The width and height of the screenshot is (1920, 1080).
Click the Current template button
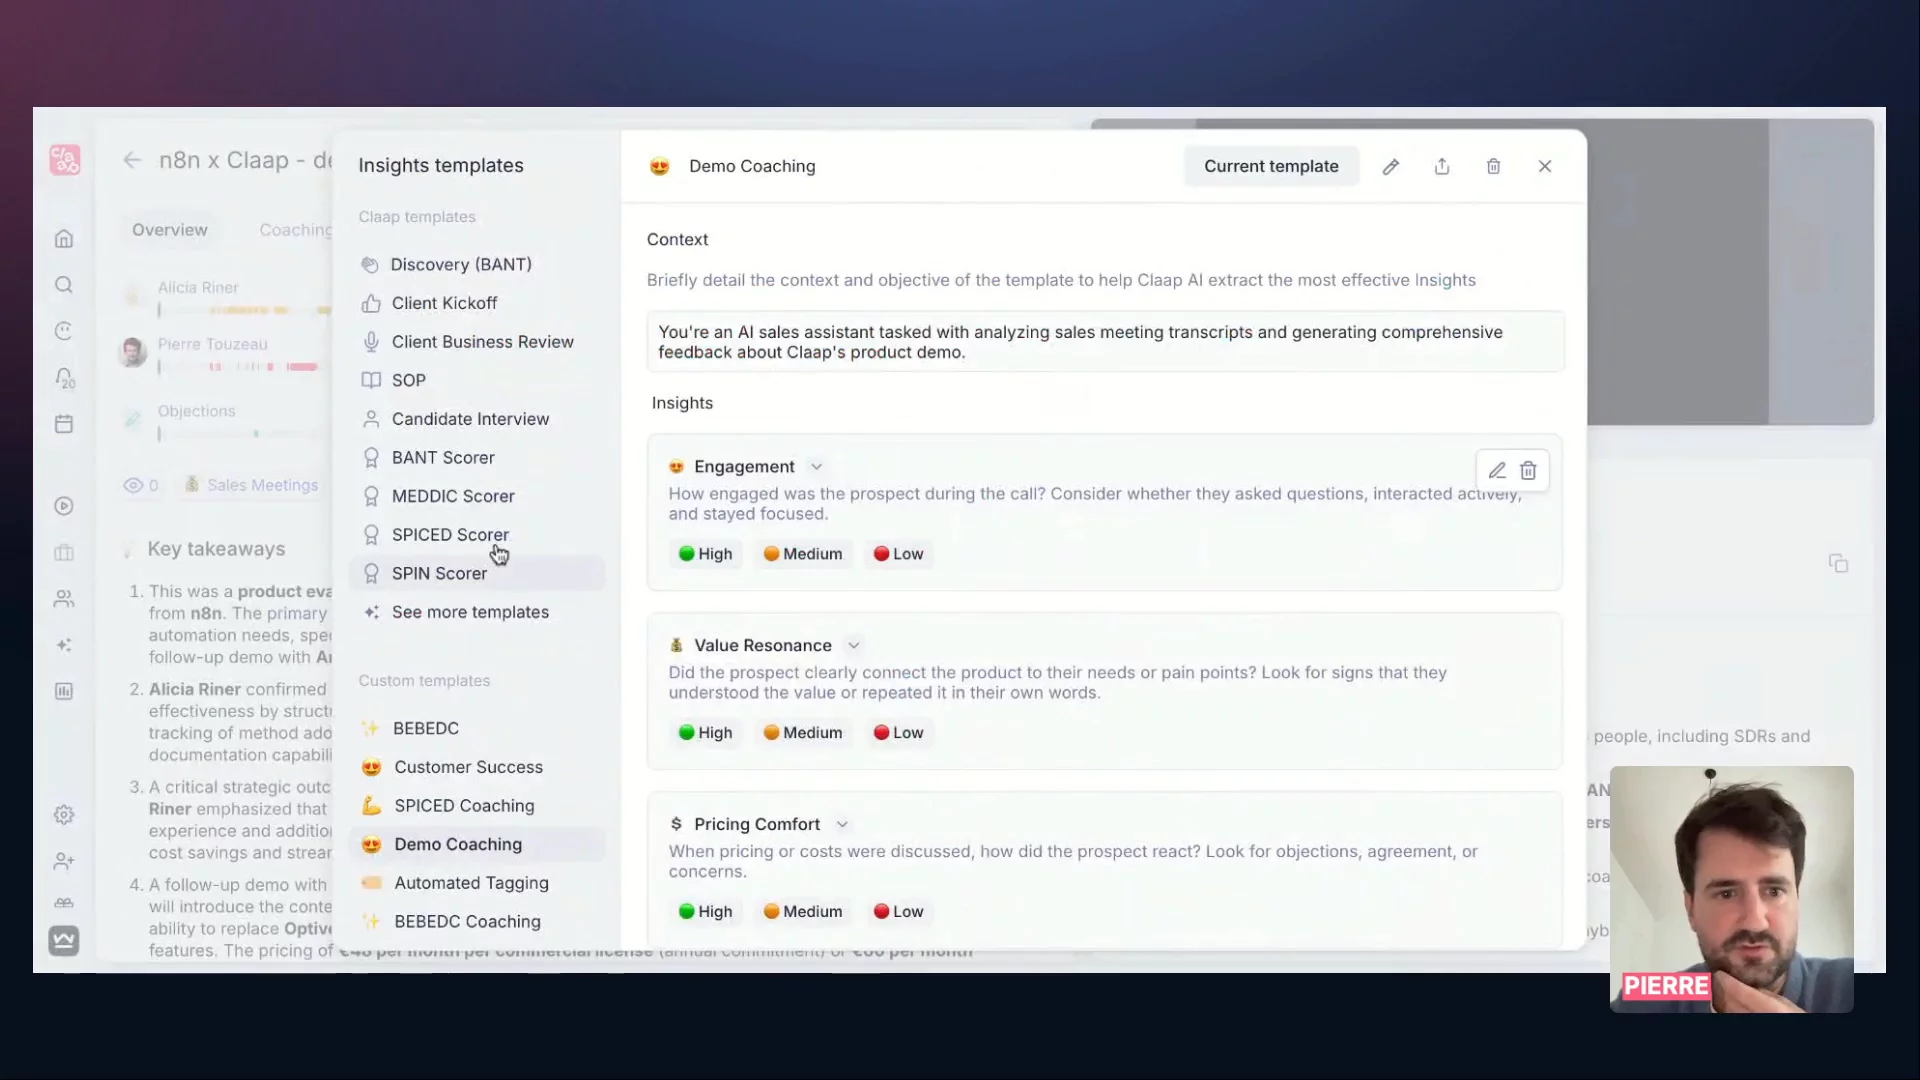[1271, 167]
